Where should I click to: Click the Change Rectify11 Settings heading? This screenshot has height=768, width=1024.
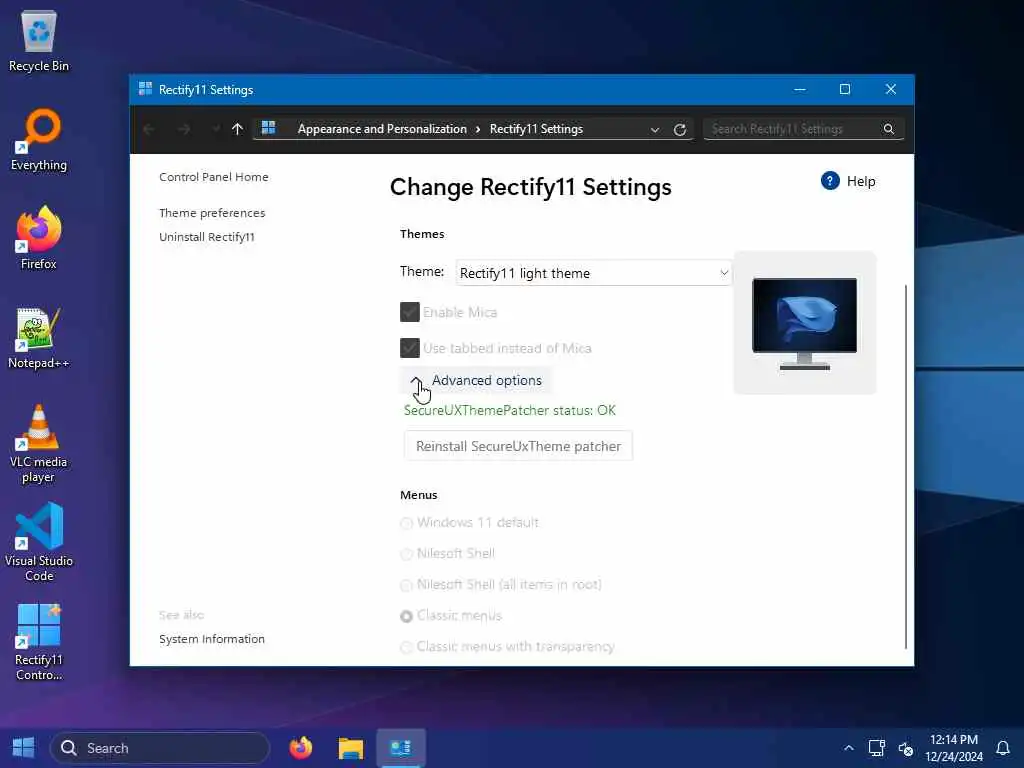pyautogui.click(x=530, y=187)
